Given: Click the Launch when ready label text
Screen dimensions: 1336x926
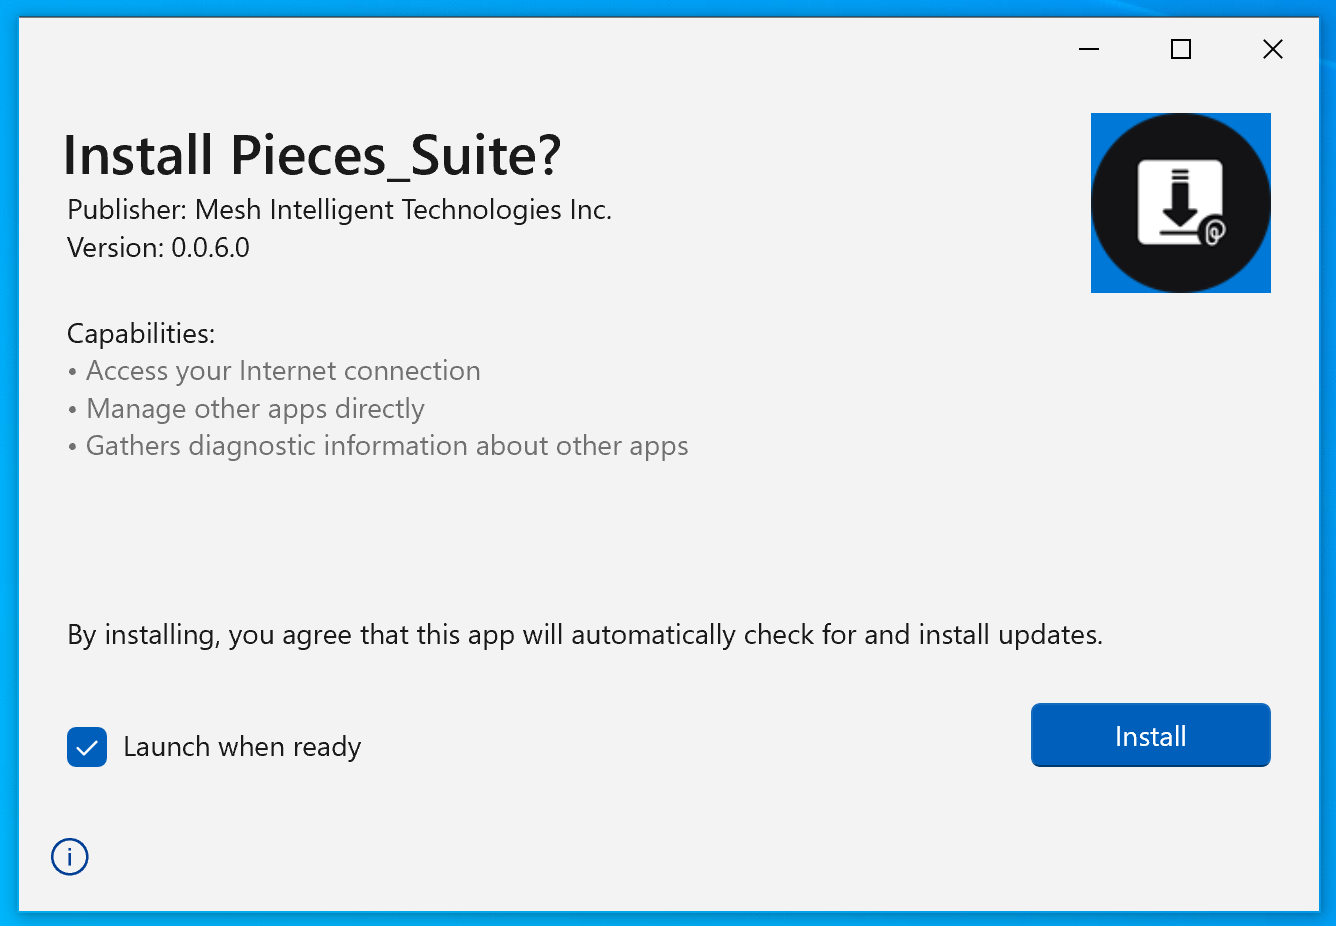Looking at the screenshot, I should (x=242, y=746).
